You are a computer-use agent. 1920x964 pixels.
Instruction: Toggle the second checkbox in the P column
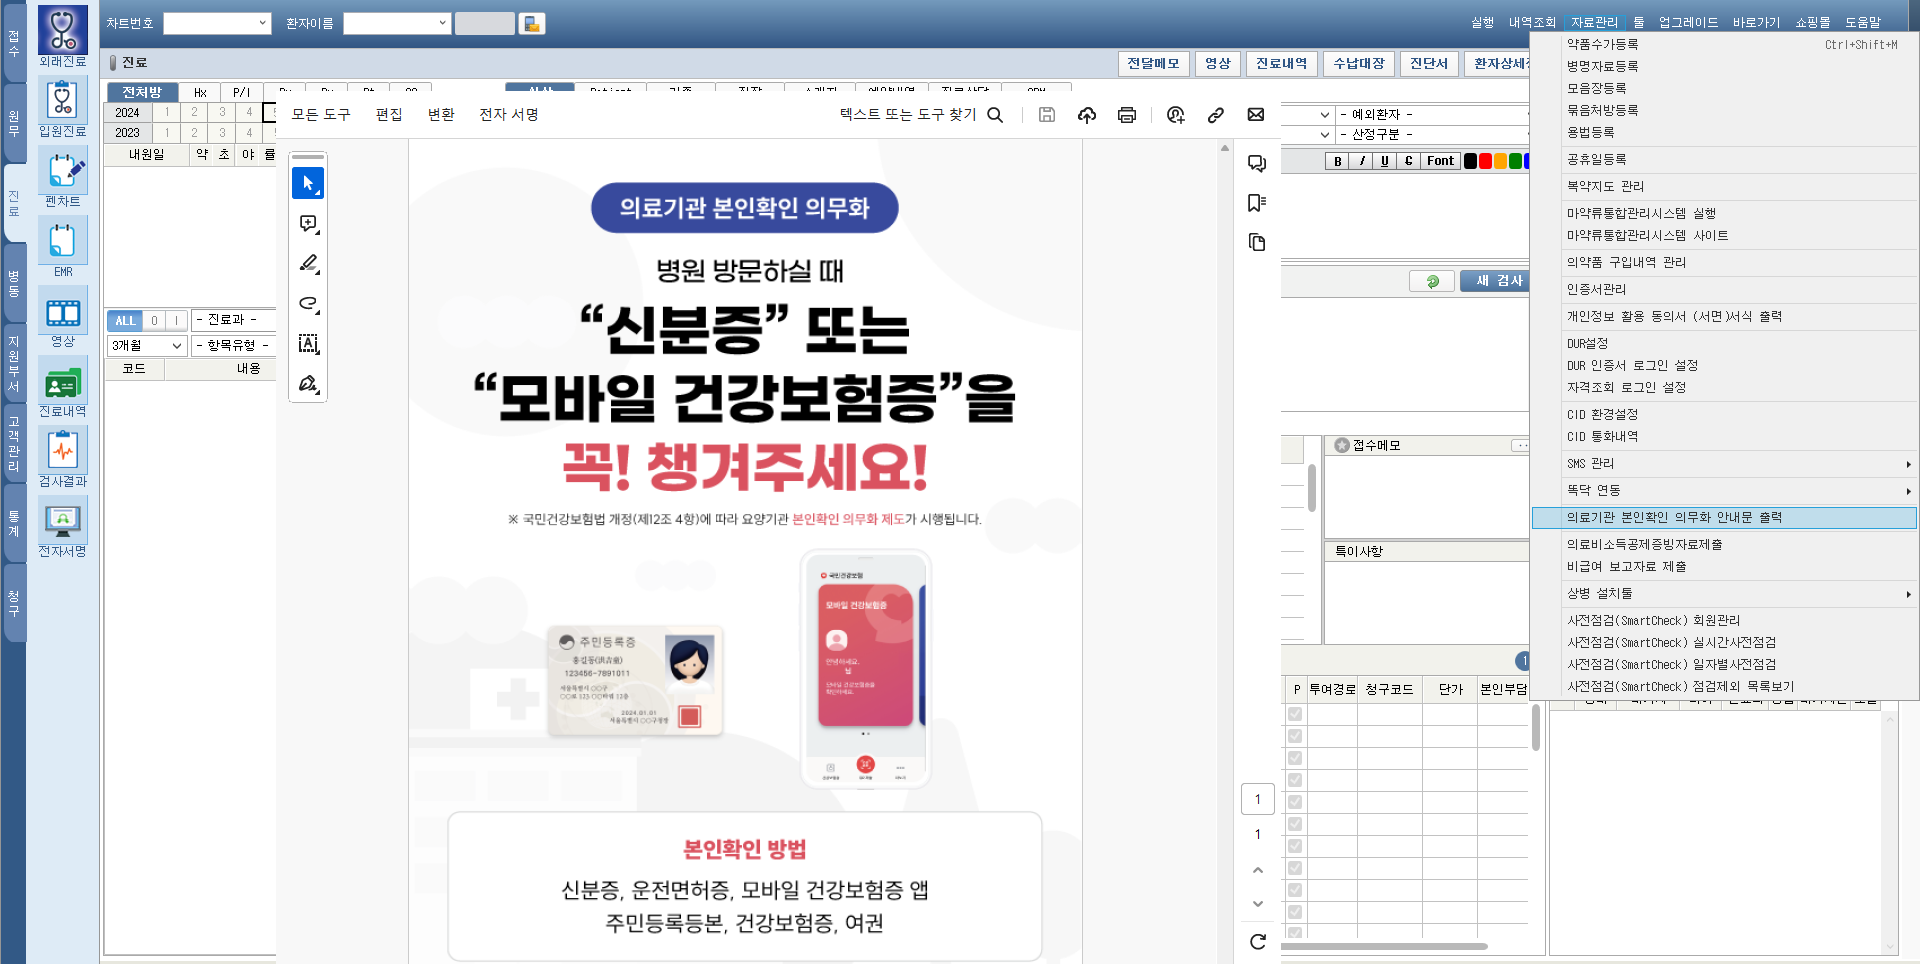click(x=1295, y=736)
